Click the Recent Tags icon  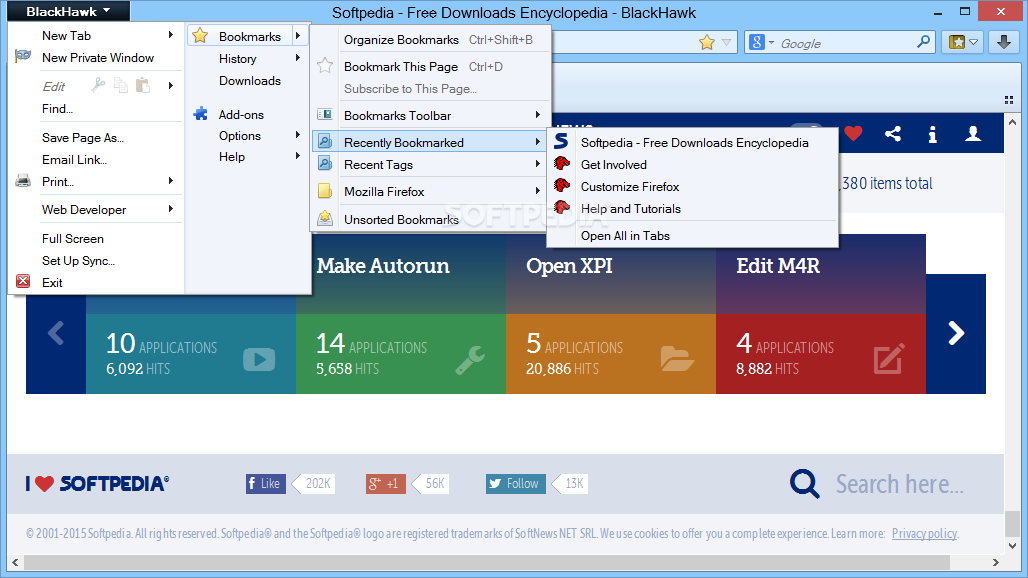tap(325, 164)
